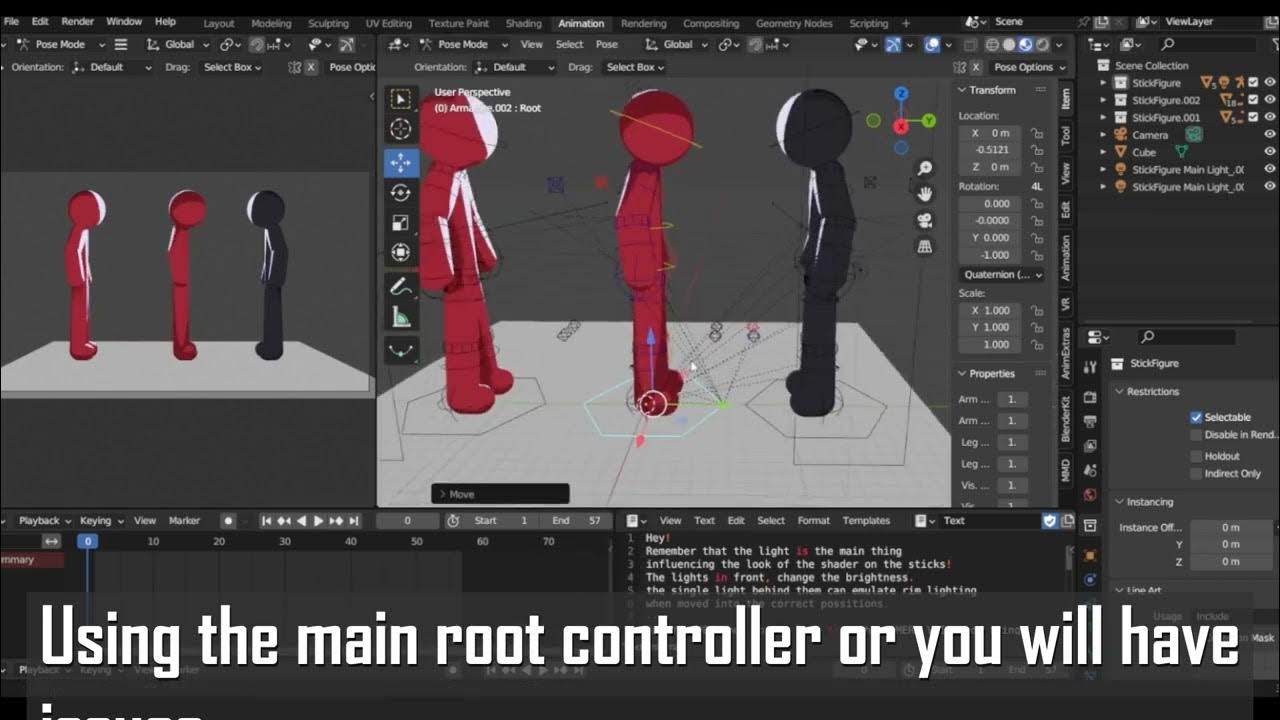Image resolution: width=1280 pixels, height=720 pixels.
Task: Click the red X axis on navigation gizmo
Action: pyautogui.click(x=901, y=126)
